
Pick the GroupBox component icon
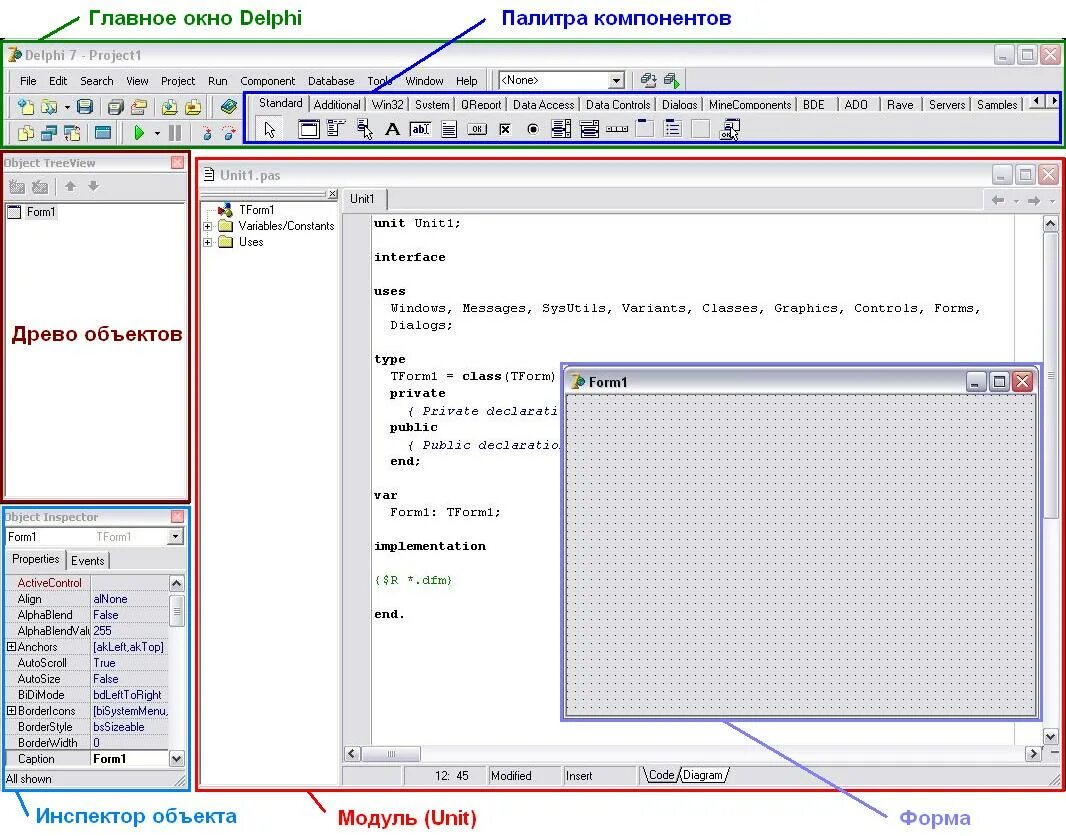644,128
